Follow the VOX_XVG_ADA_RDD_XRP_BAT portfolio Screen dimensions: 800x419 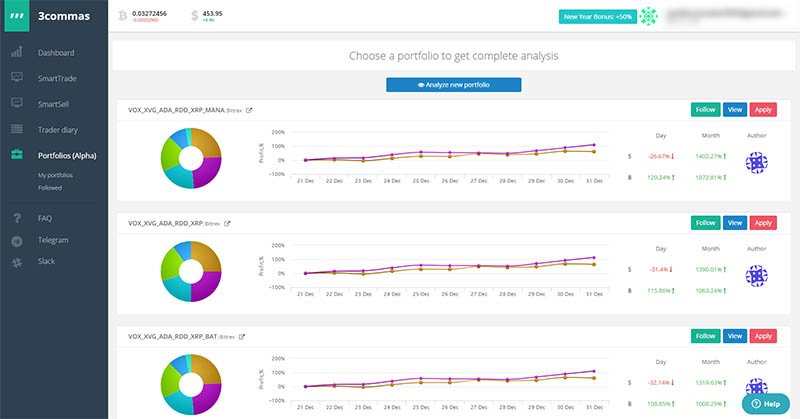point(705,336)
